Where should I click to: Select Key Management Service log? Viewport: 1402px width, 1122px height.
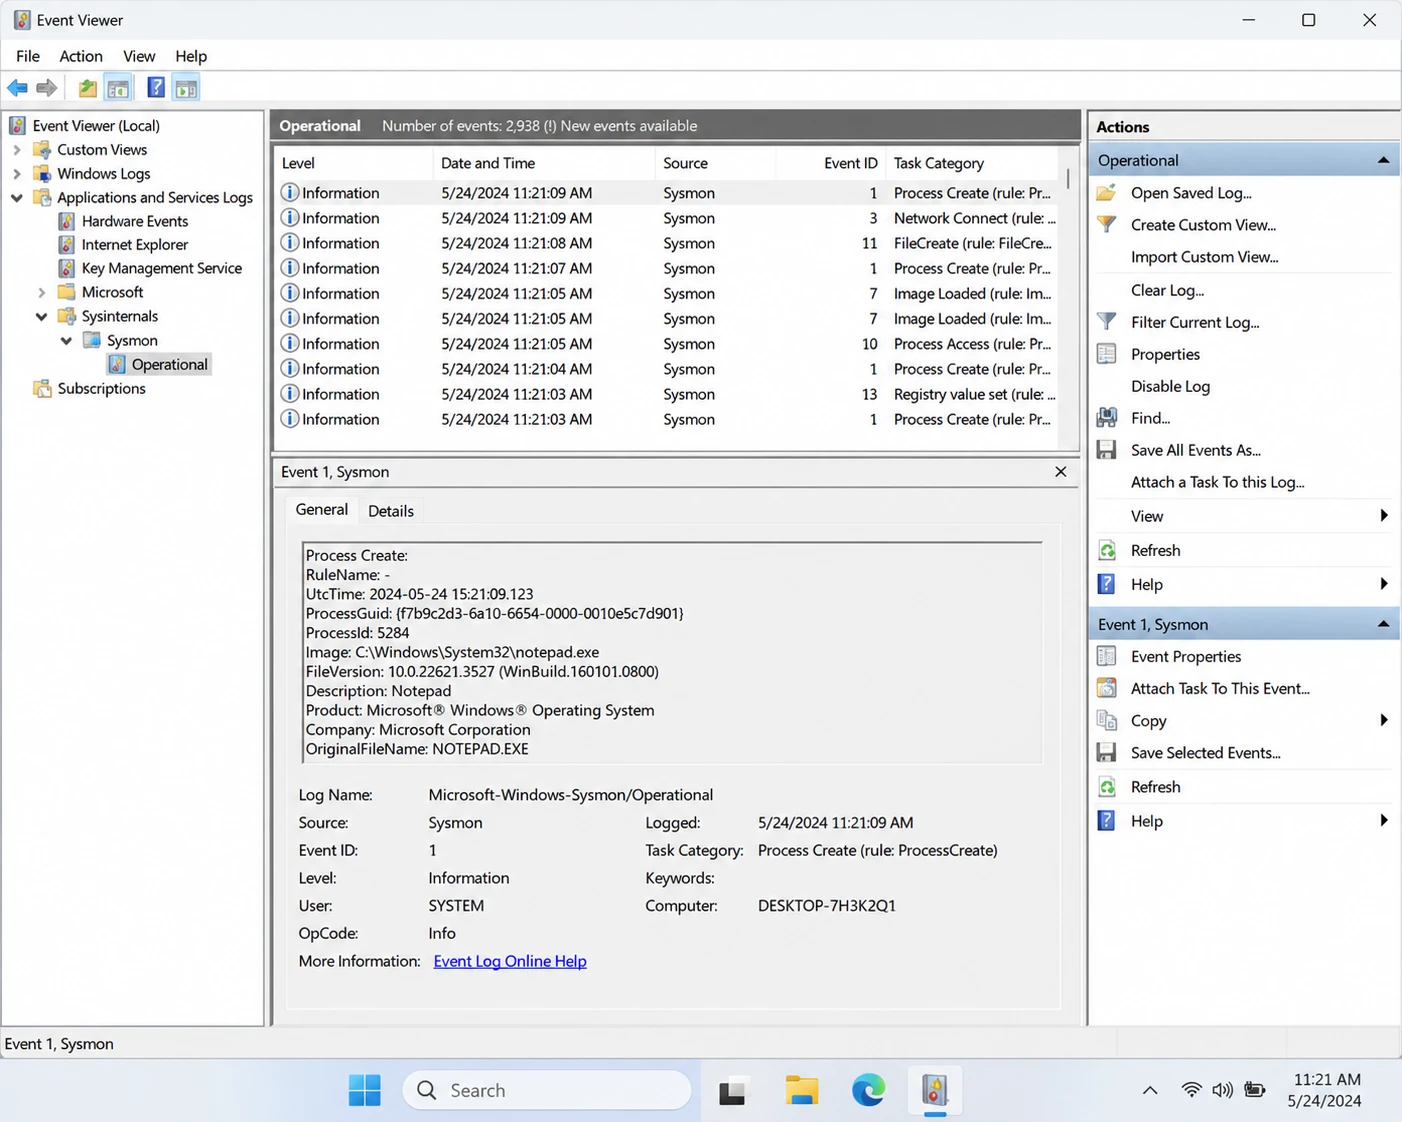(162, 269)
